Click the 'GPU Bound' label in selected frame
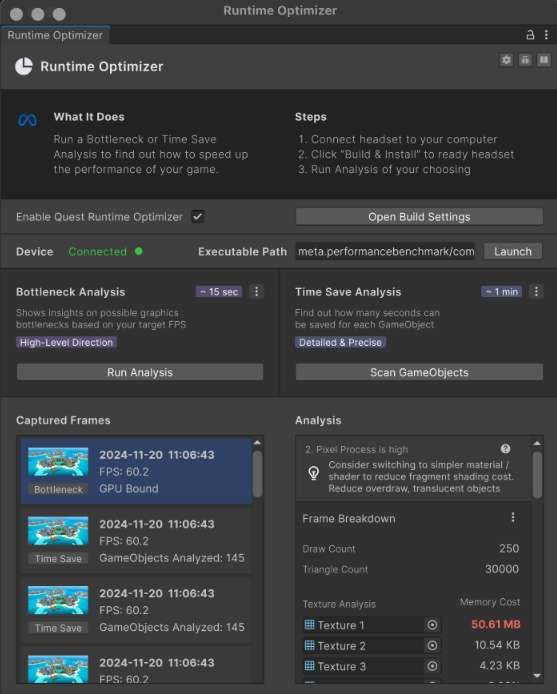The image size is (557, 694). click(128, 489)
